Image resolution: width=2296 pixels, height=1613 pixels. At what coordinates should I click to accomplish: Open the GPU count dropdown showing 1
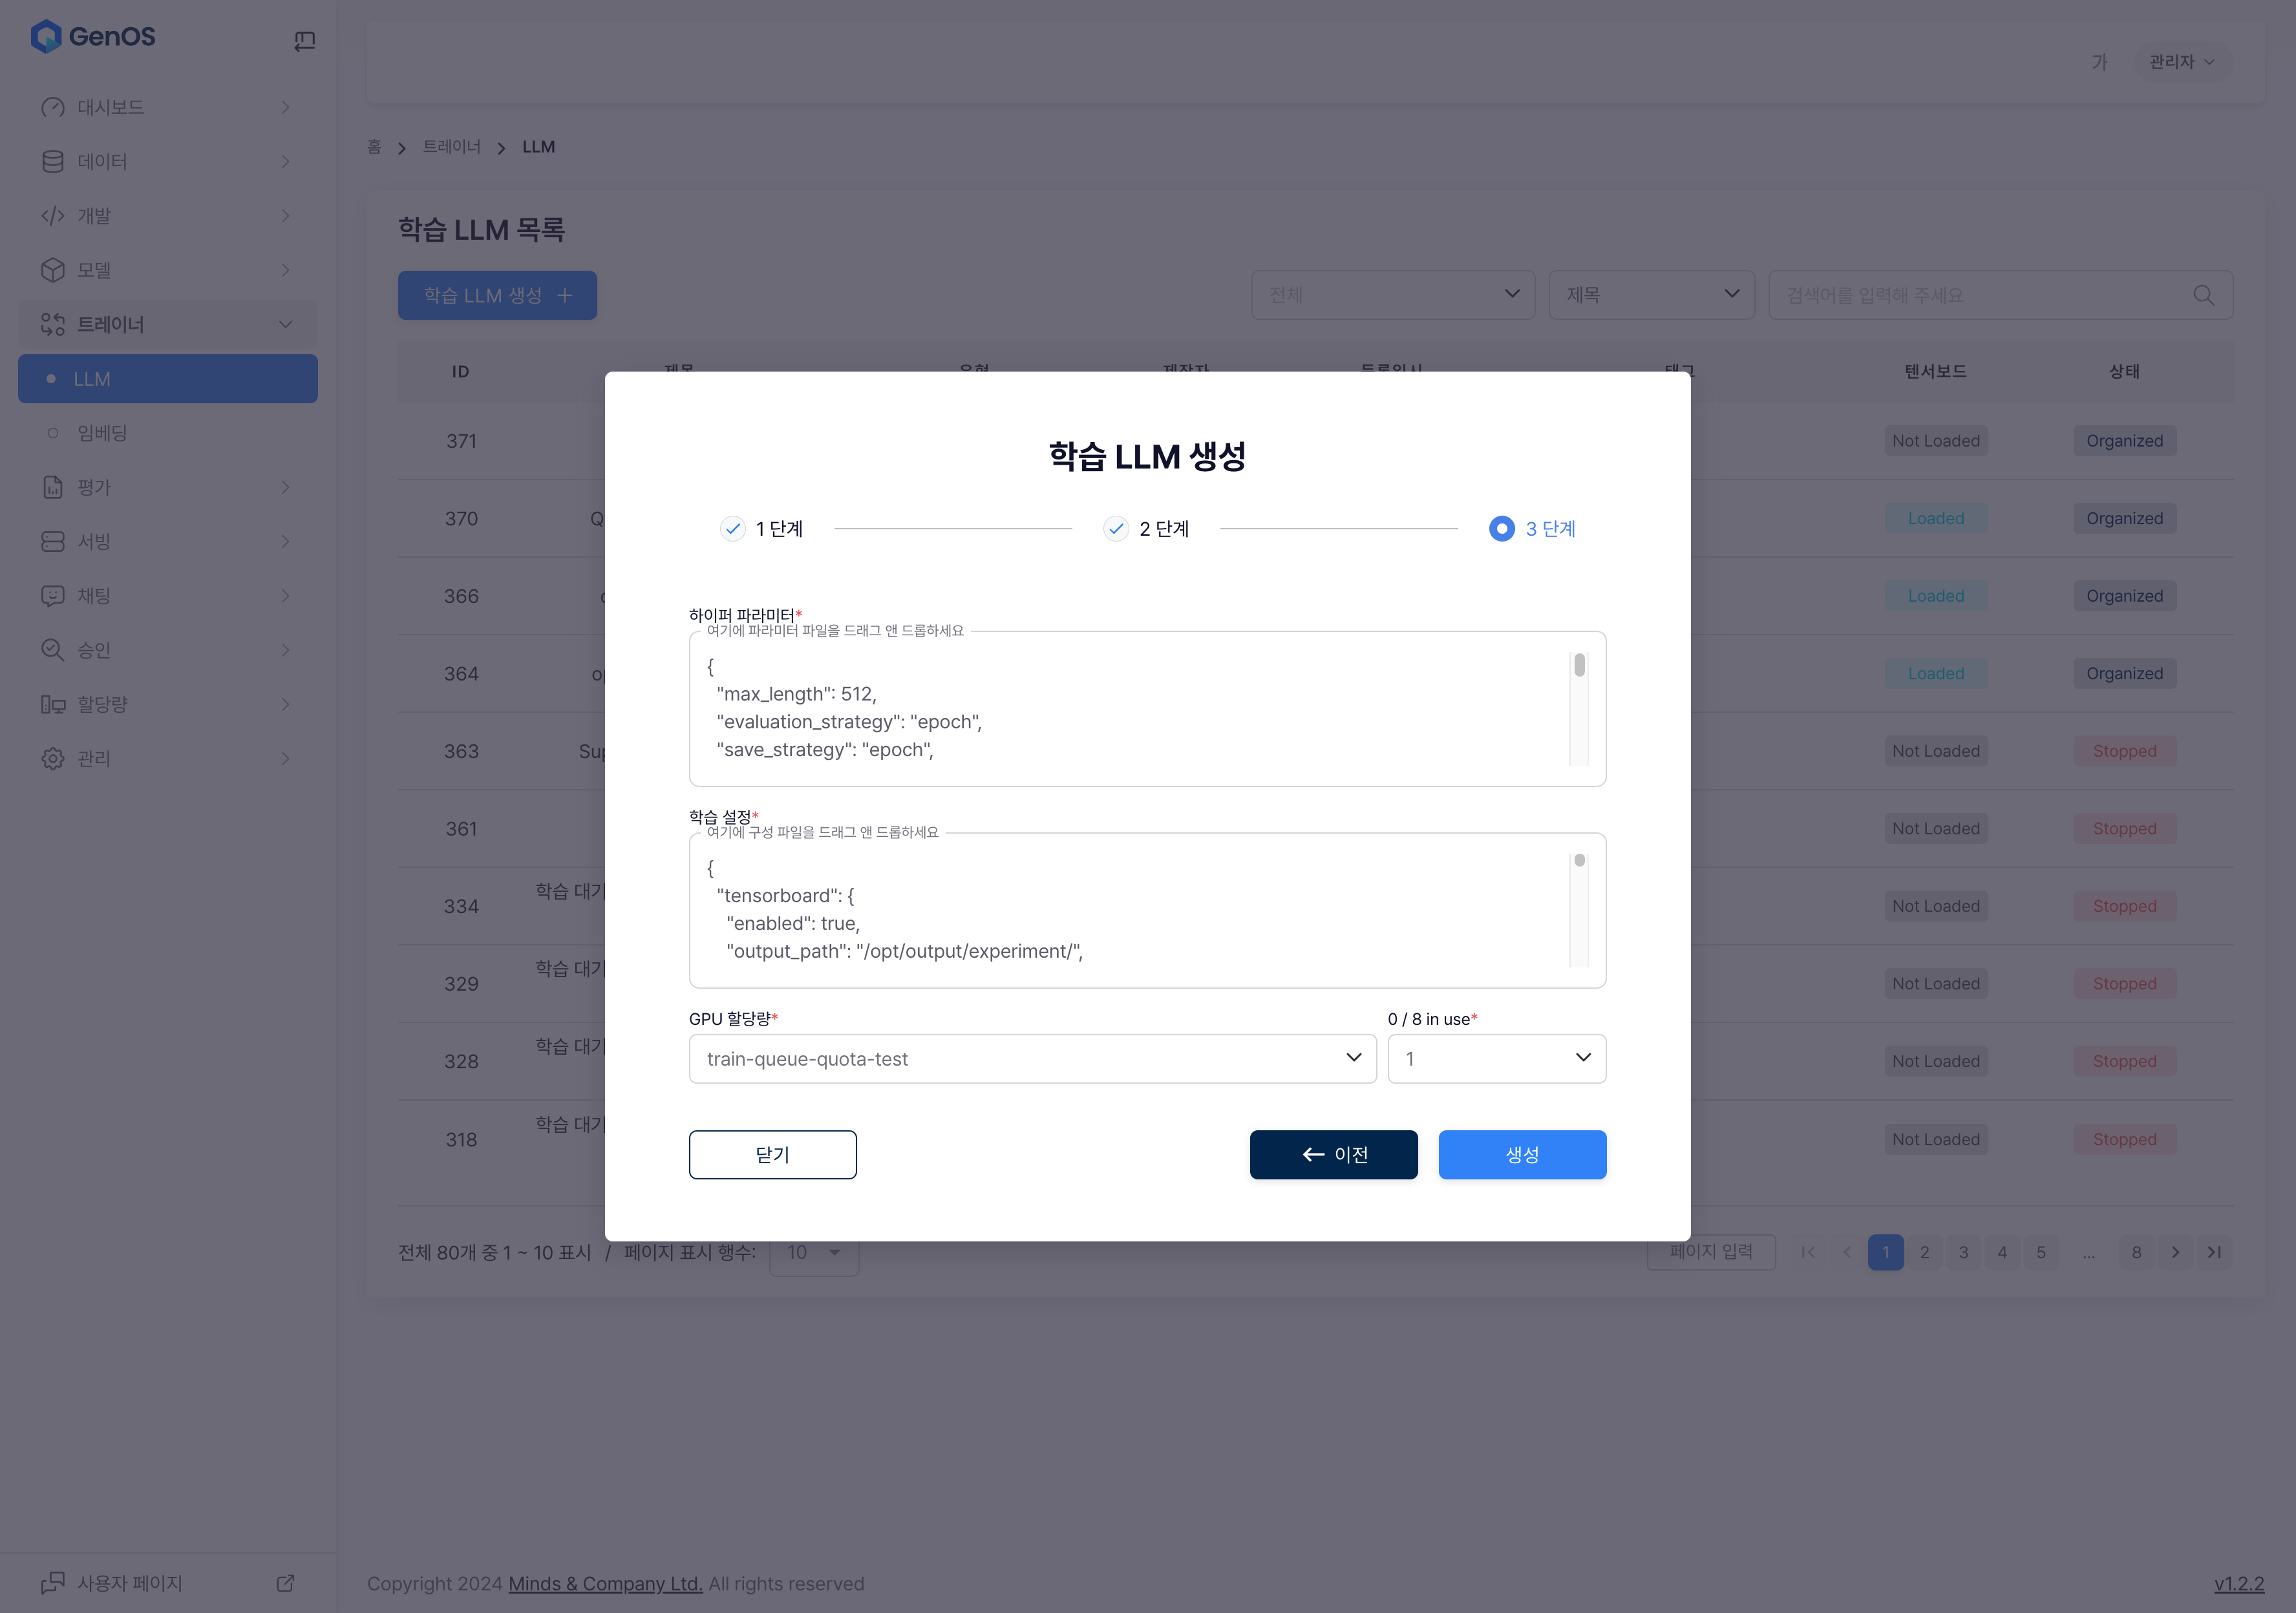click(1496, 1059)
